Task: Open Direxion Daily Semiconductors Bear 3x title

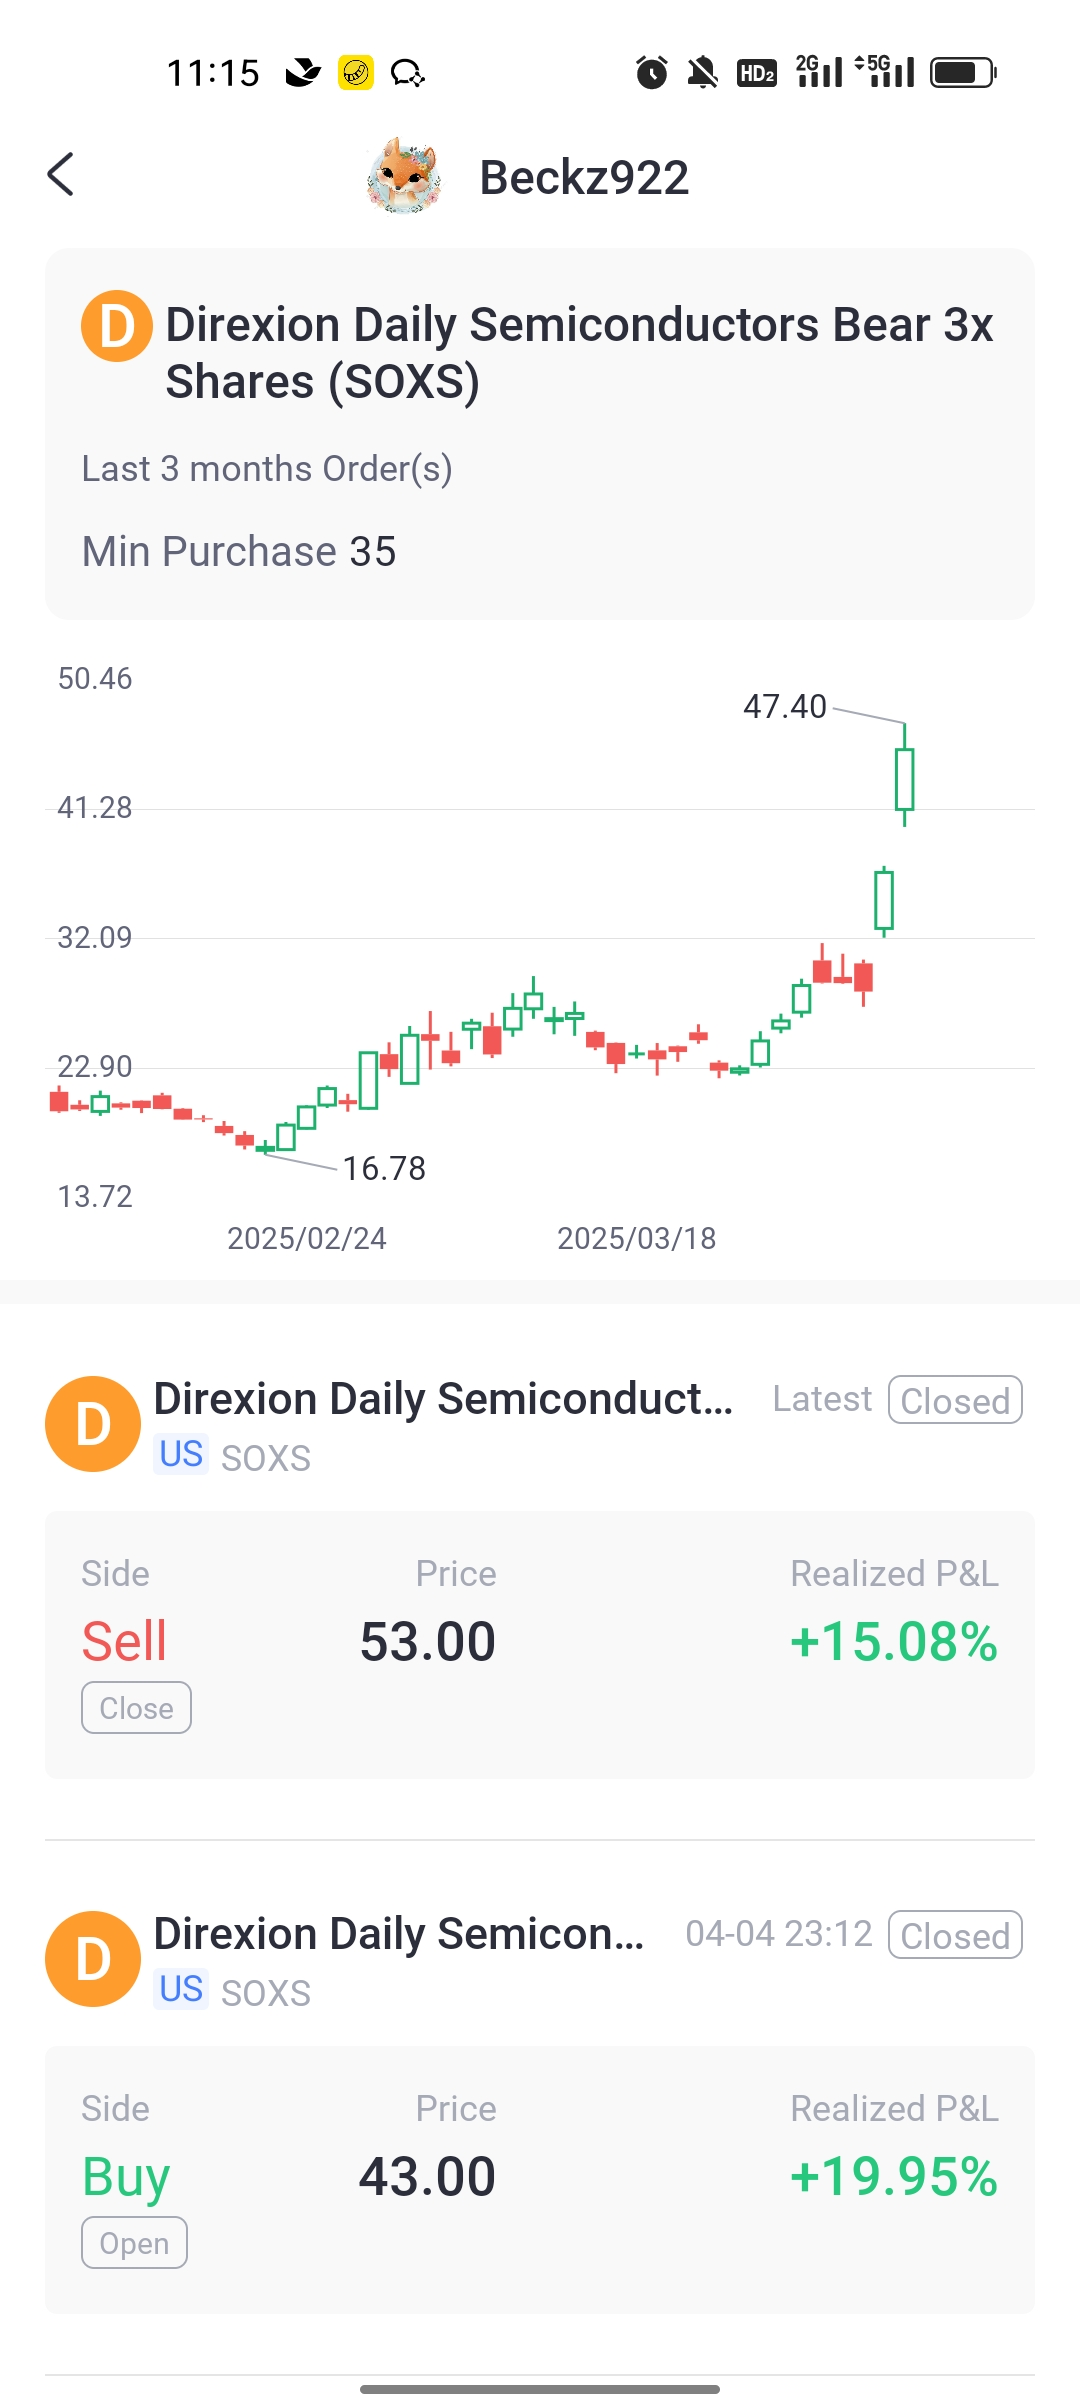Action: (x=579, y=352)
